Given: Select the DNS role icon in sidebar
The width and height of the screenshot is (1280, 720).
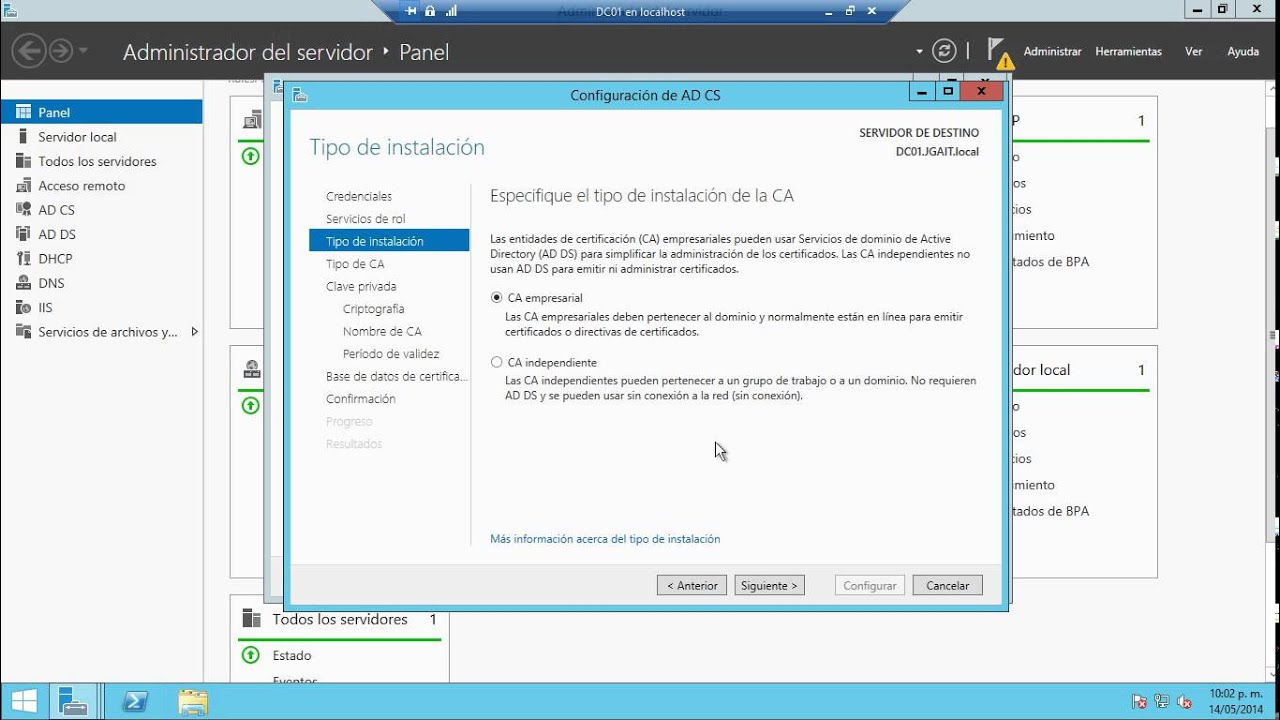Looking at the screenshot, I should click(x=23, y=283).
